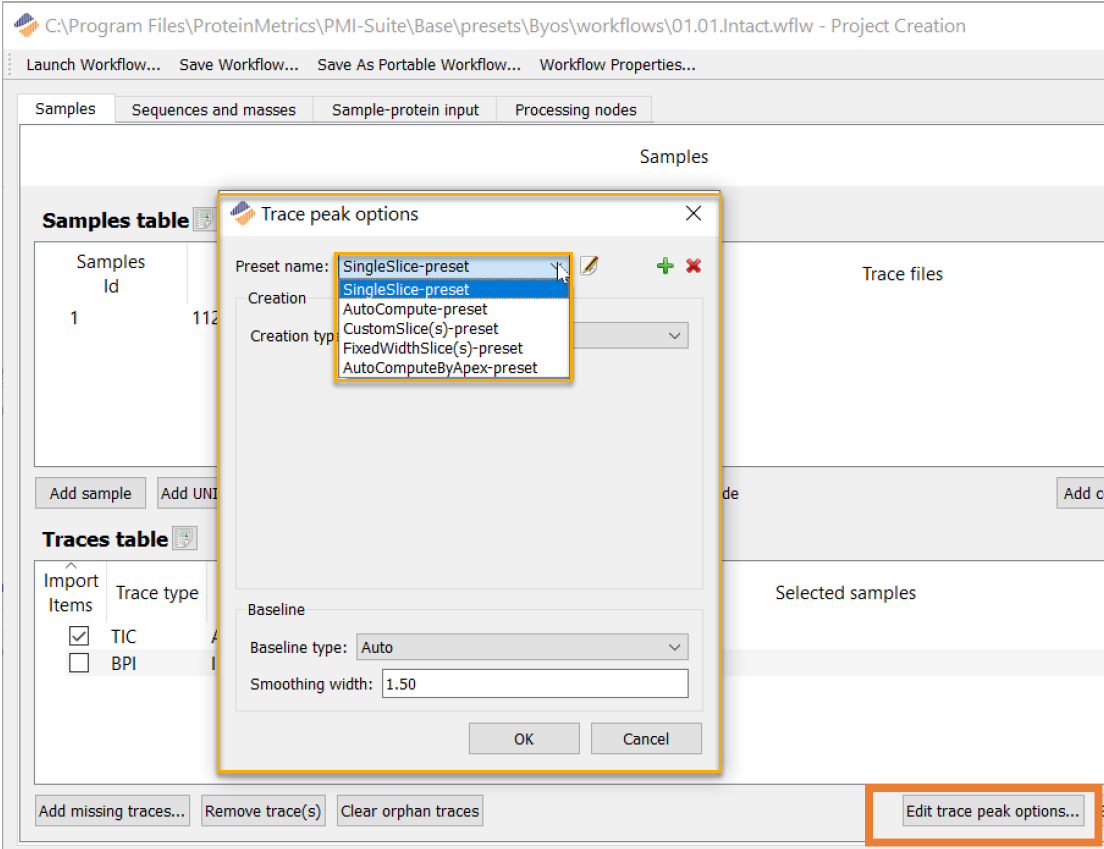Click the Smoothing width input field
1104x849 pixels.
point(535,684)
